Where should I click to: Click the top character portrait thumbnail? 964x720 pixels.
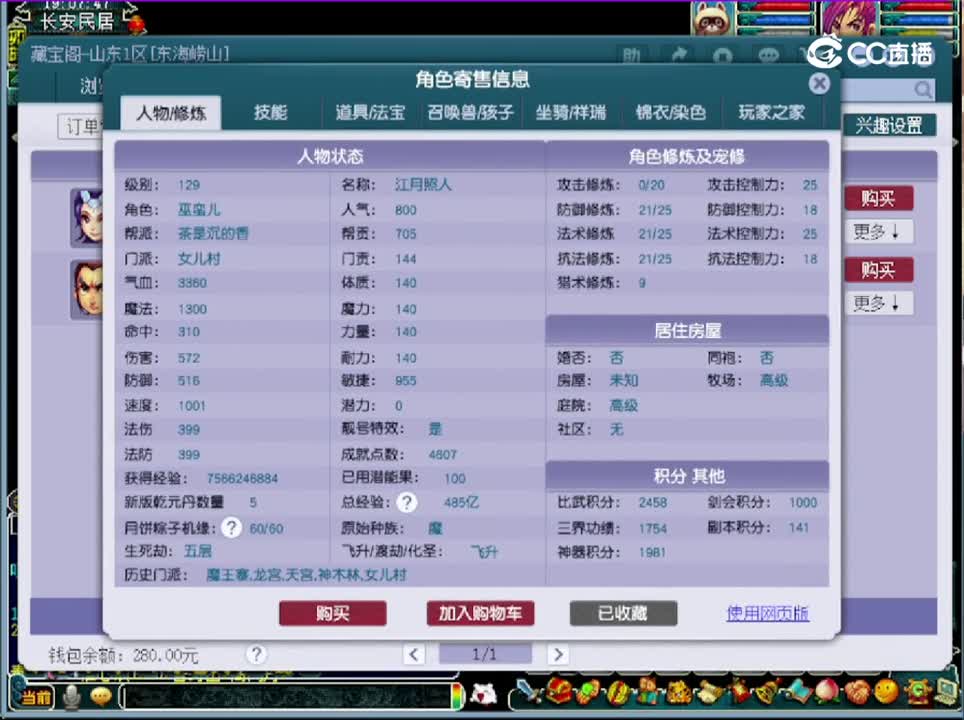click(x=88, y=216)
